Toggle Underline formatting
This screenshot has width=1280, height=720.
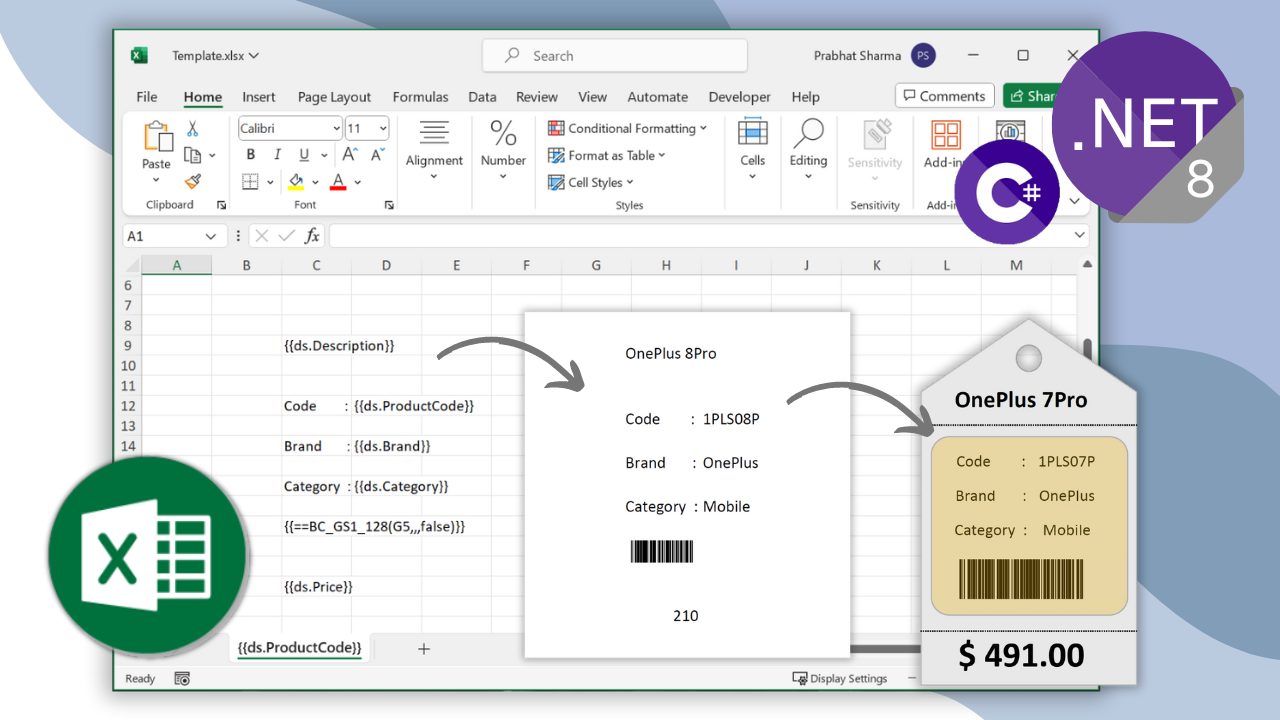[303, 154]
